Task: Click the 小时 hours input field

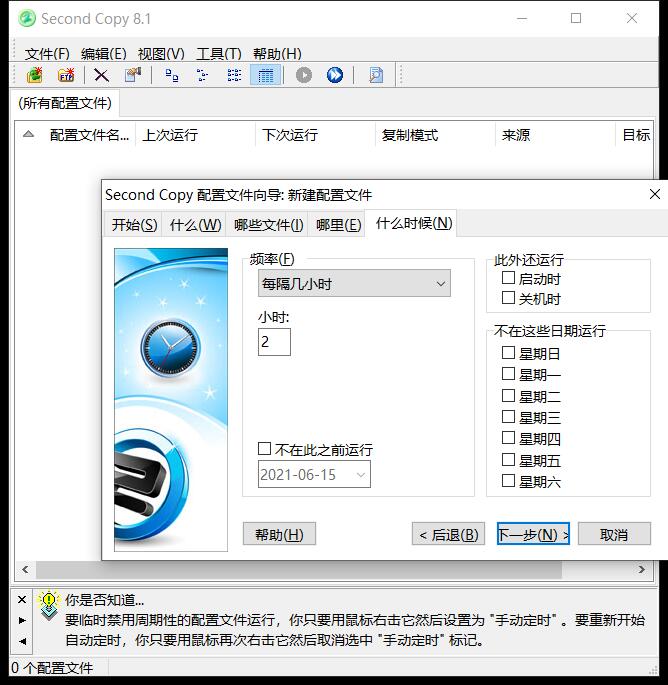Action: 274,342
